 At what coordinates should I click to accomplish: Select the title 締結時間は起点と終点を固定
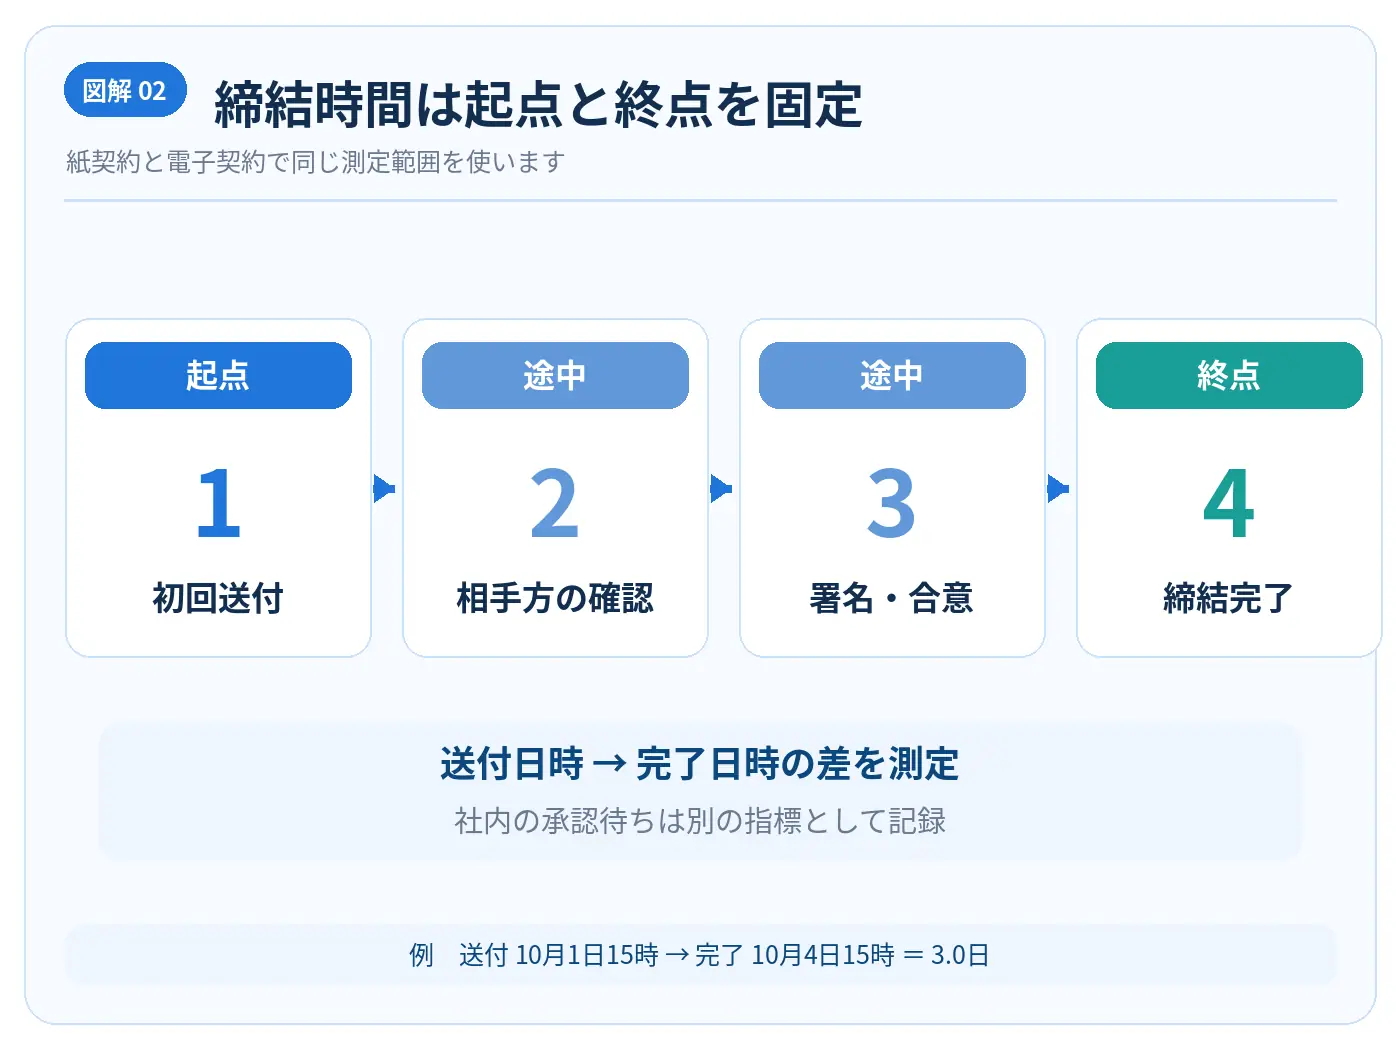(x=538, y=105)
